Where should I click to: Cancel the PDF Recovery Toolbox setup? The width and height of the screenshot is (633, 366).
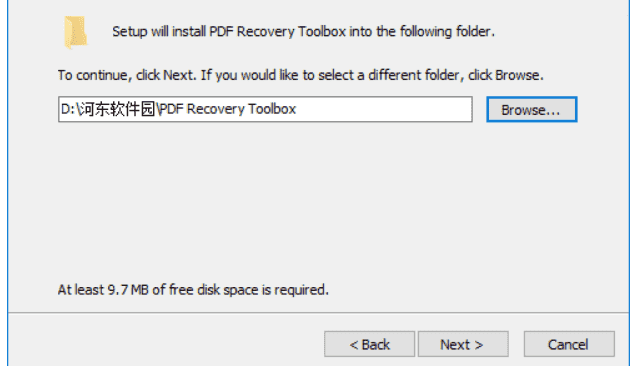[569, 344]
